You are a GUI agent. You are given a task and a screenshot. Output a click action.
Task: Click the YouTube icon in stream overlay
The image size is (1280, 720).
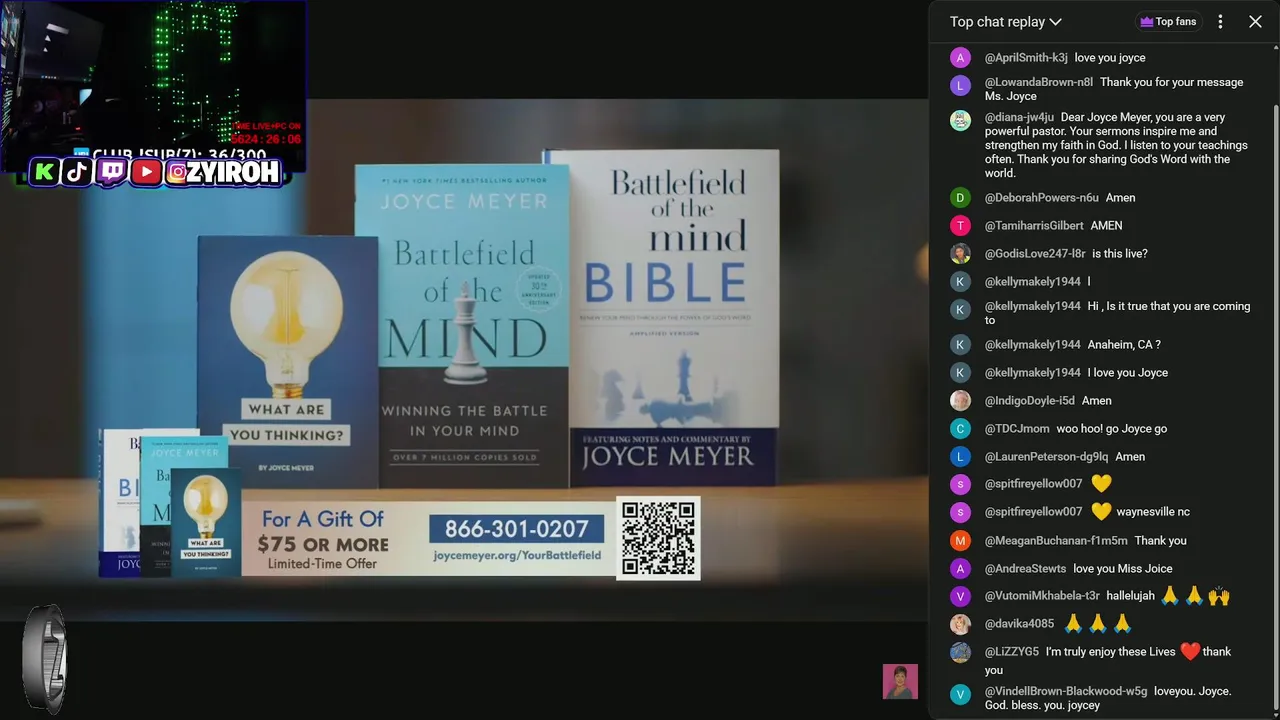[x=146, y=172]
